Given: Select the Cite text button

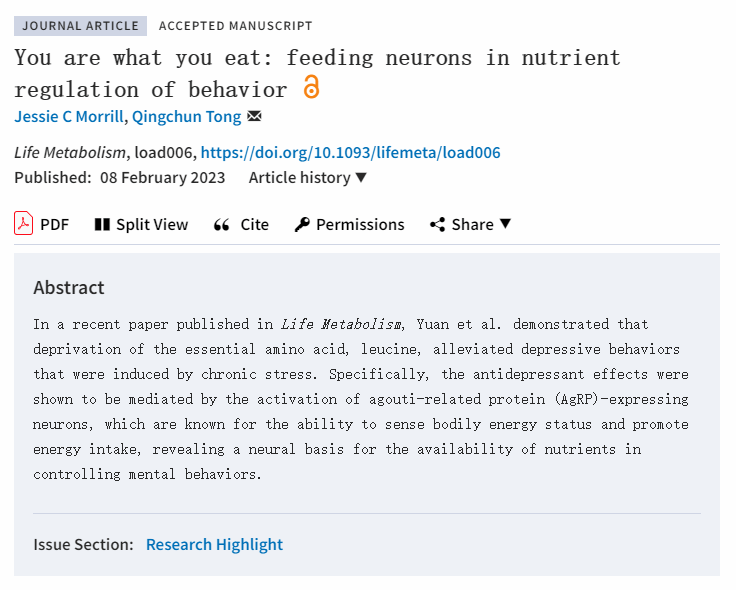Looking at the screenshot, I should pos(254,225).
